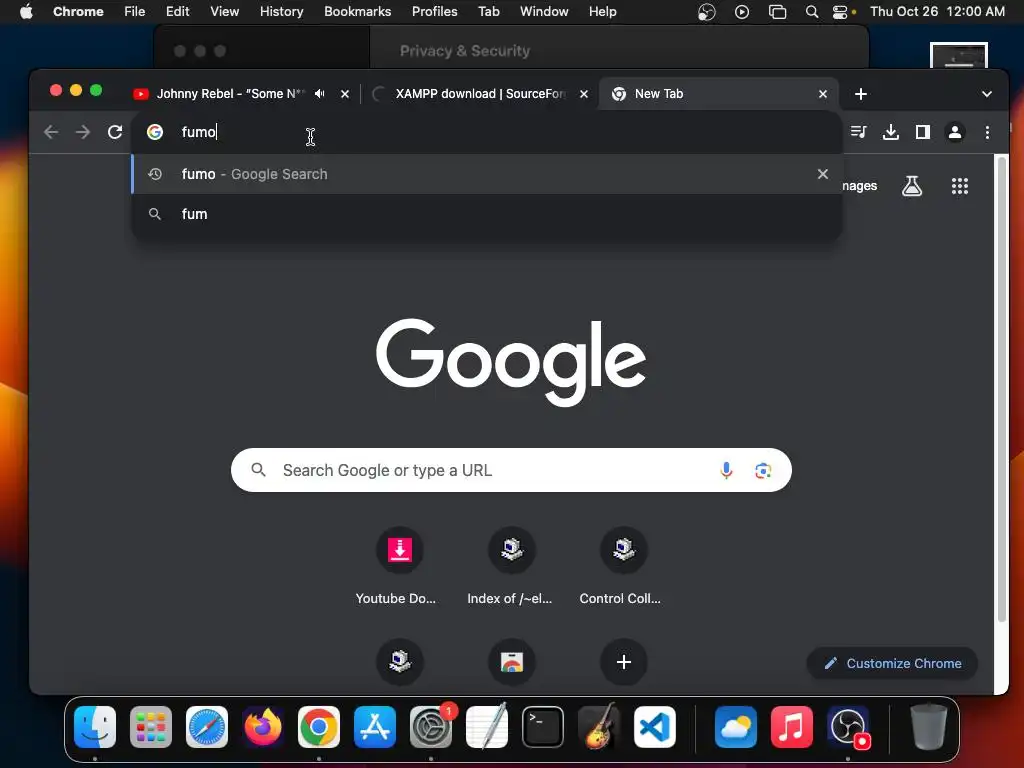Click the page vertical scrollbar
1024x768 pixels.
(x=1002, y=389)
